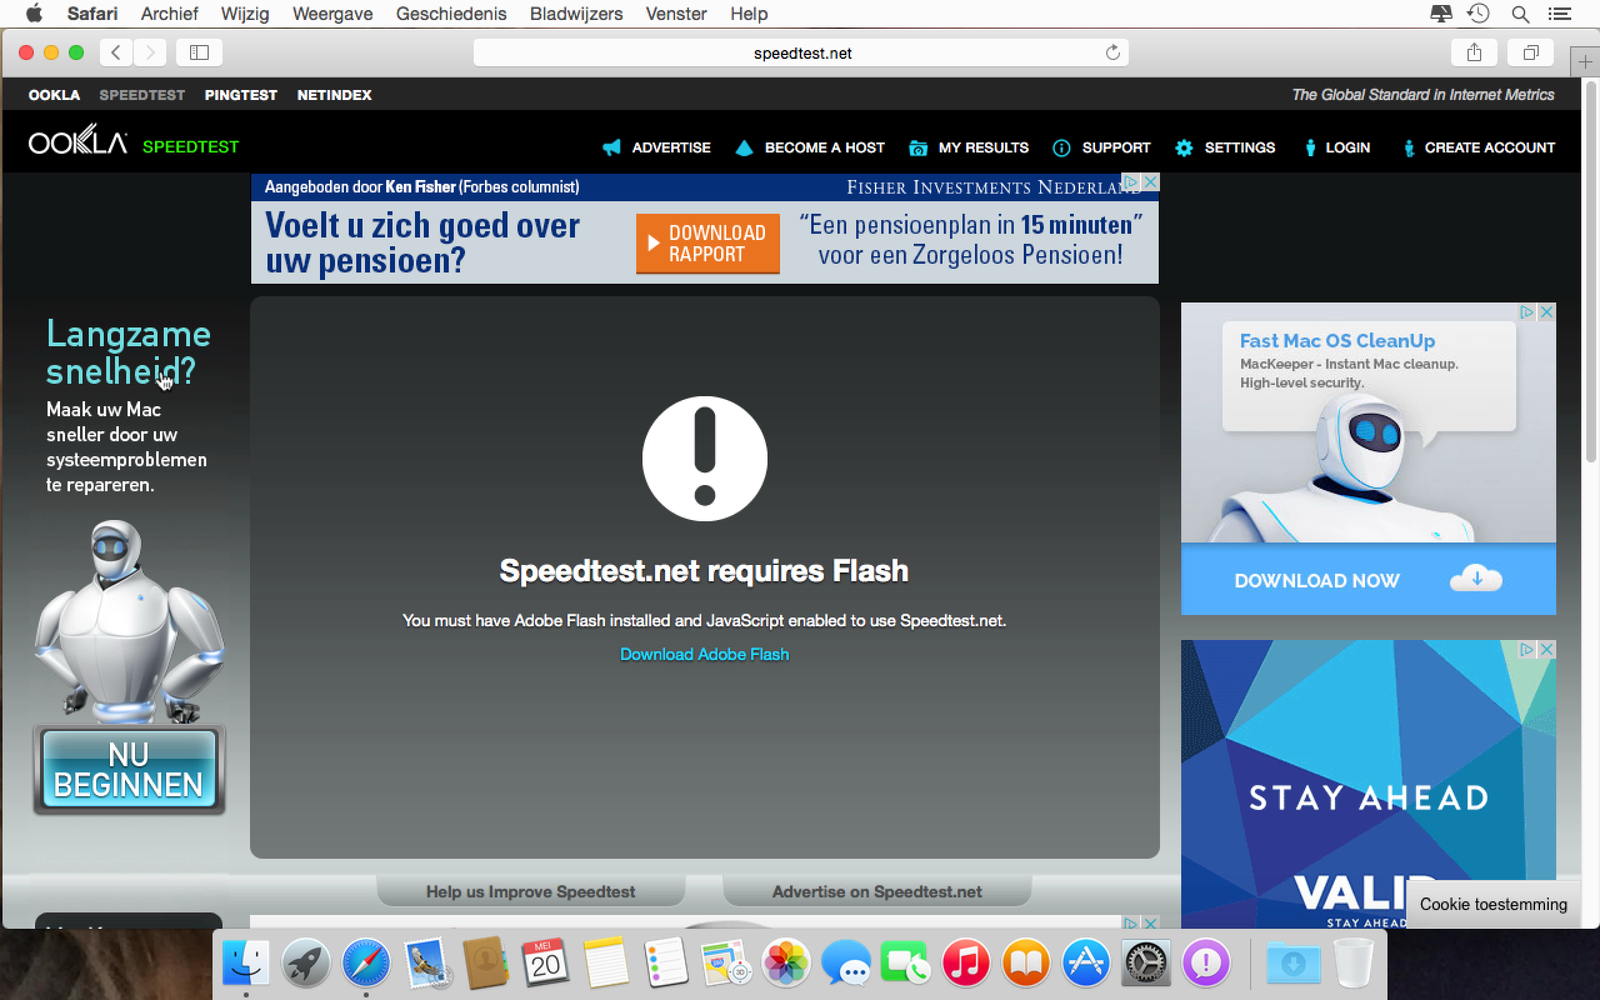Open the Weergave menu
This screenshot has height=1000, width=1600.
332,14
